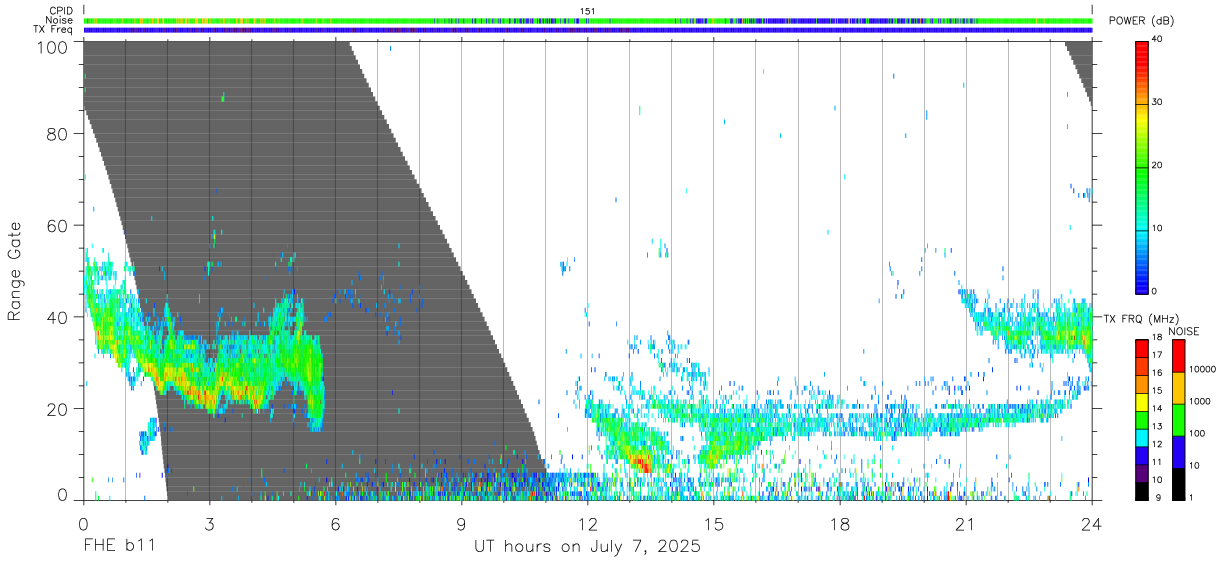This screenshot has width=1228, height=567.
Task: Click the 3 tick on UT hours axis
Action: [210, 523]
